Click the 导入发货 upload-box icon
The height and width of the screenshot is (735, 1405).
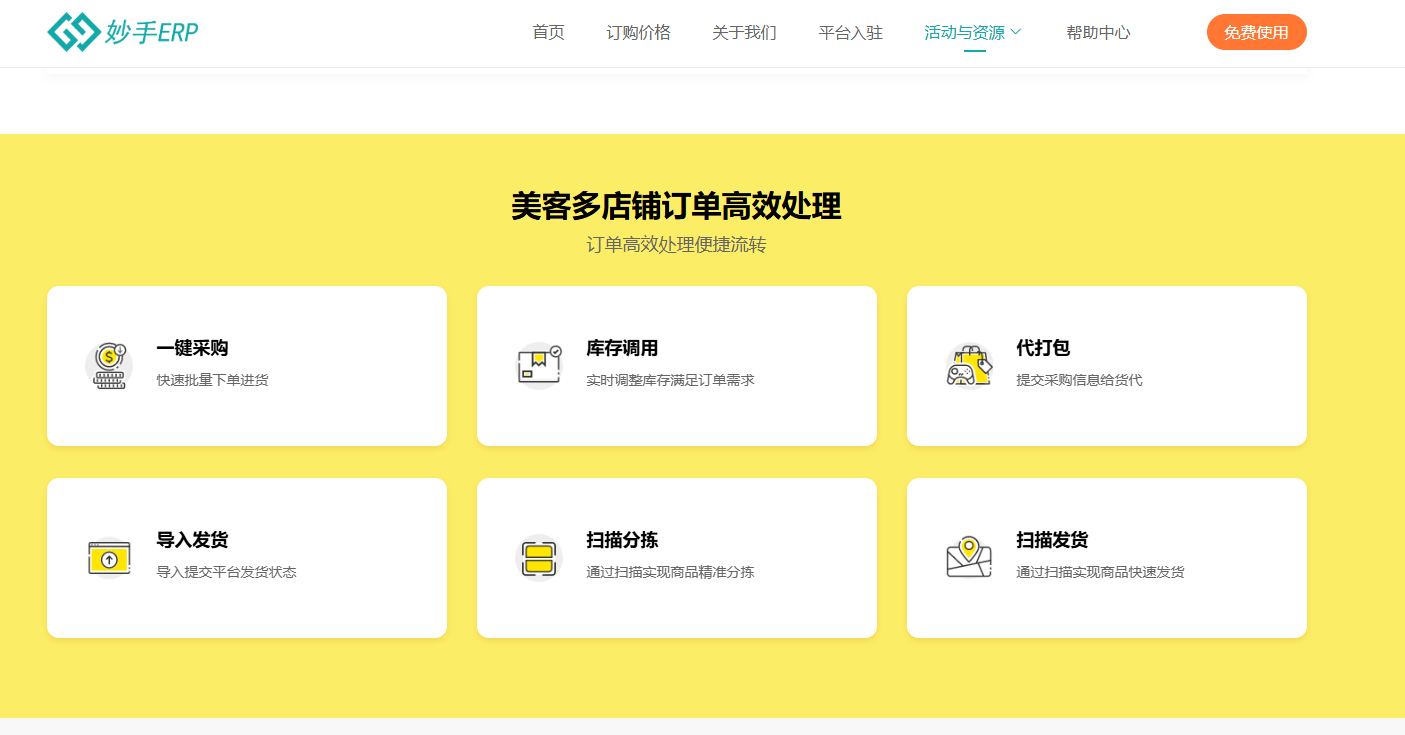109,557
